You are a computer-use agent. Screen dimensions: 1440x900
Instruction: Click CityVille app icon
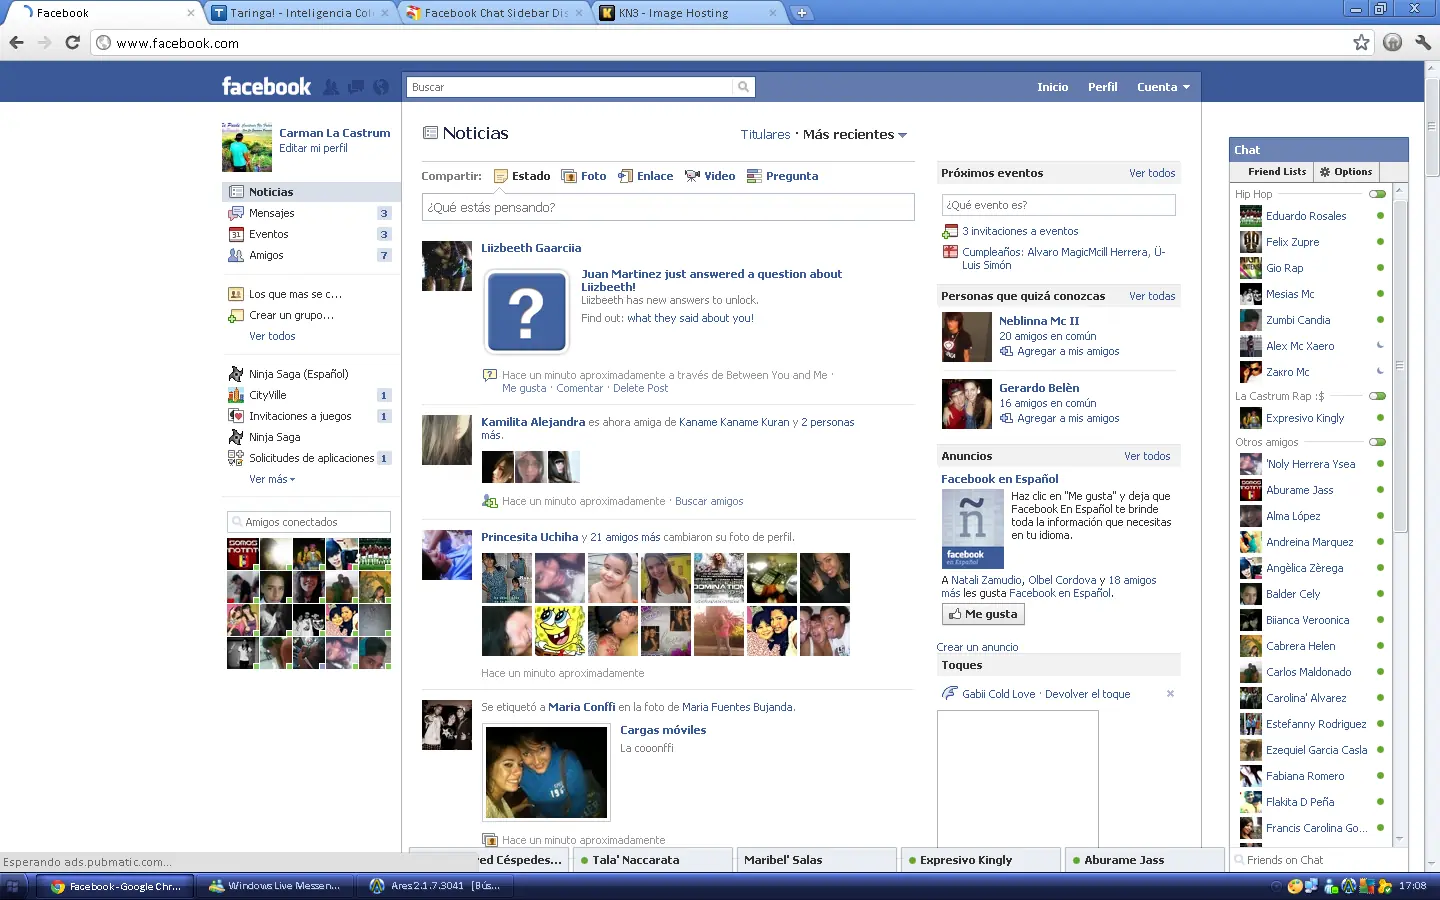(236, 395)
